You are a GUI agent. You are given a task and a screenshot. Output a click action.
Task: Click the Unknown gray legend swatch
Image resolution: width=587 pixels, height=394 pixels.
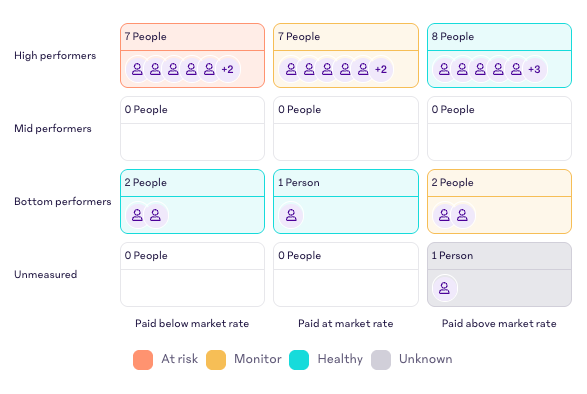click(381, 360)
